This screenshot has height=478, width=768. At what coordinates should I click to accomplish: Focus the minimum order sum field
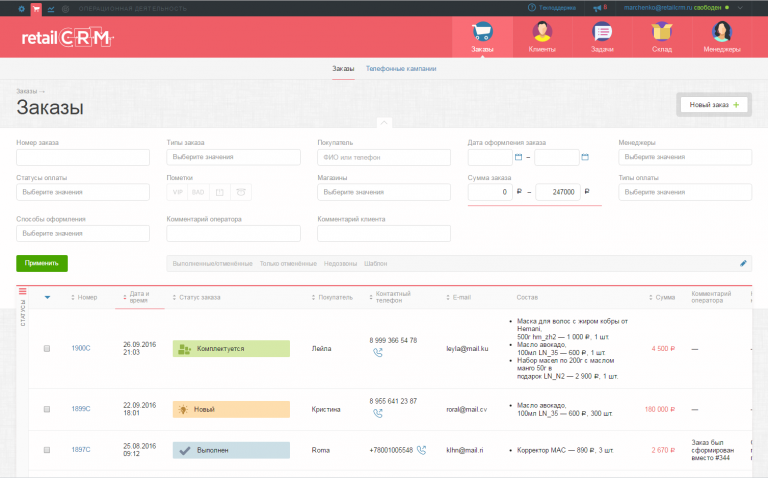[490, 192]
